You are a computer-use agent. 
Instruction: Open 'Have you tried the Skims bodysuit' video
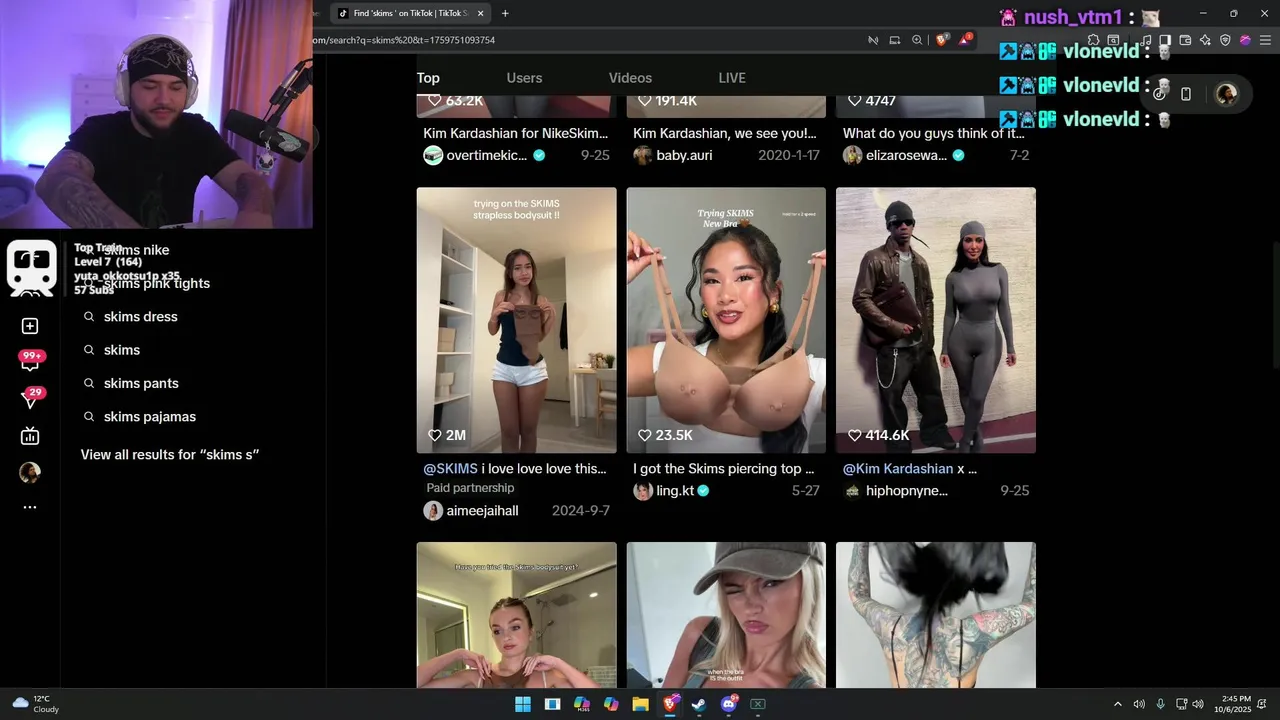(516, 615)
